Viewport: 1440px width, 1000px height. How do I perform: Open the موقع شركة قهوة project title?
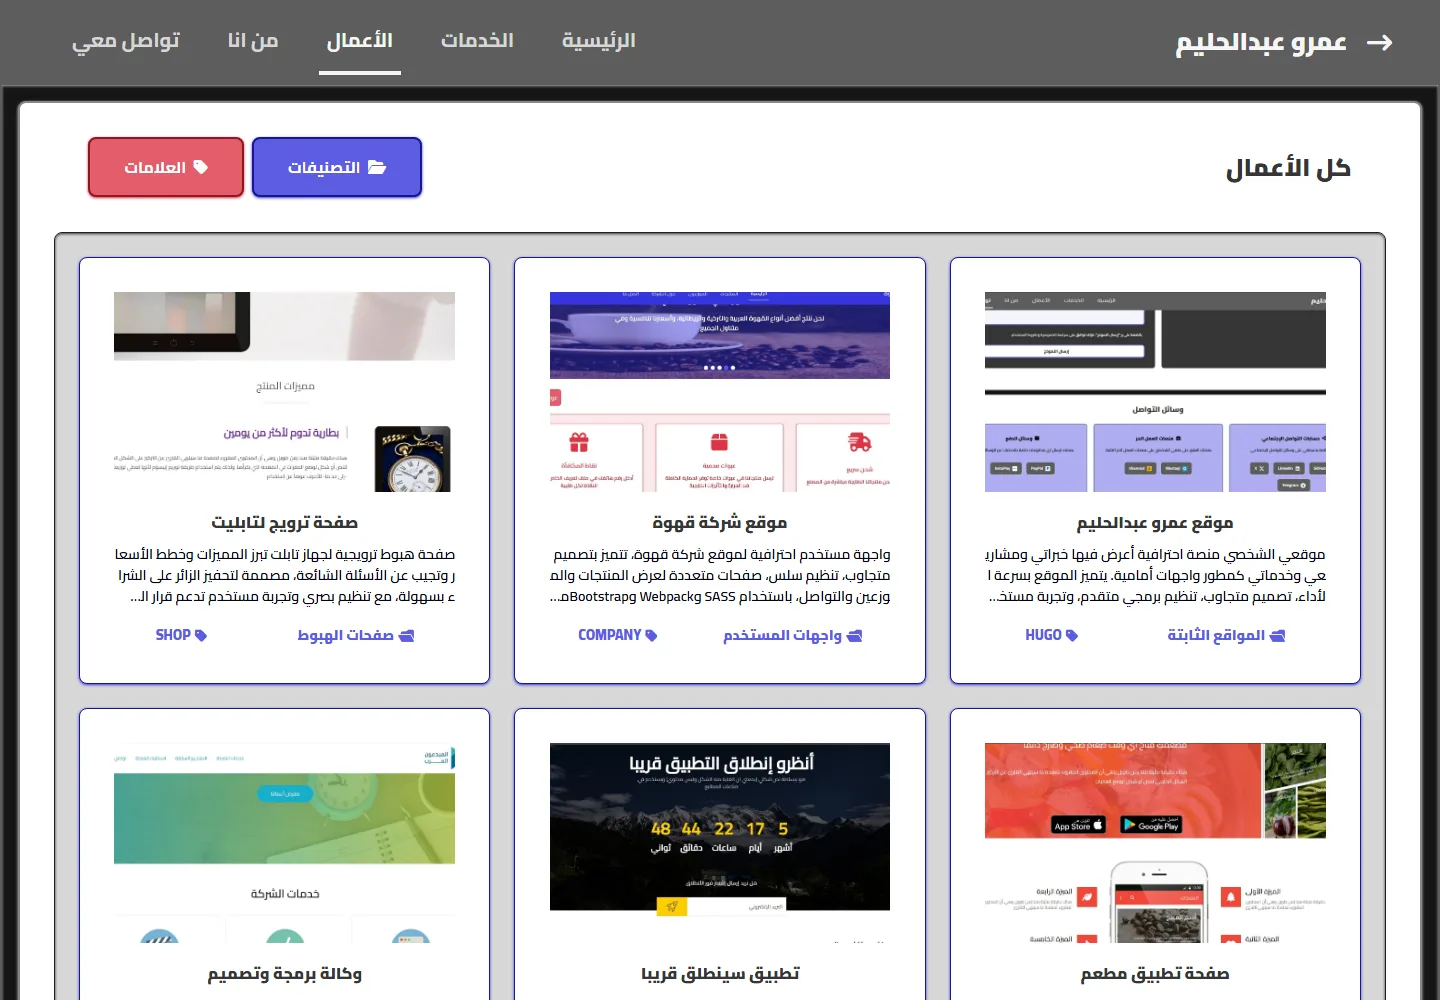[x=720, y=523]
